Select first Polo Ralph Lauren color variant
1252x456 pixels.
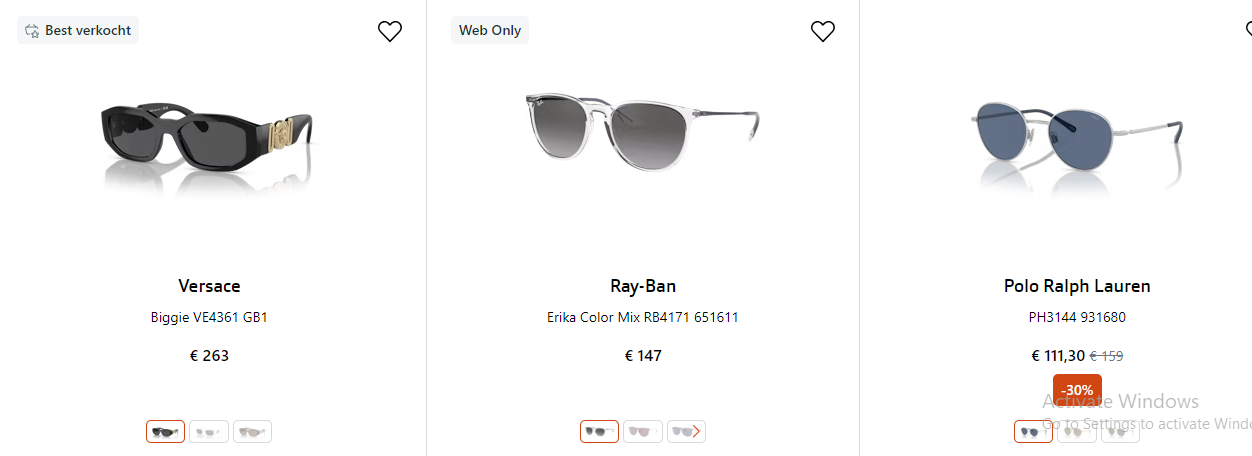(x=1033, y=432)
